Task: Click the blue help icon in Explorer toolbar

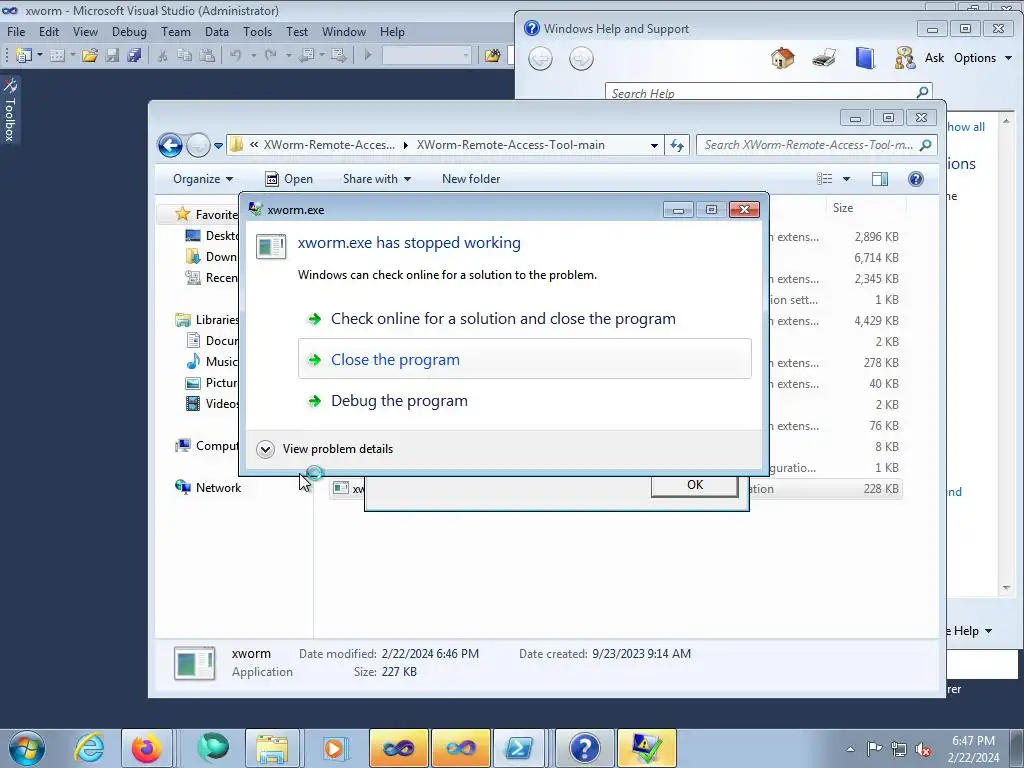Action: (916, 179)
